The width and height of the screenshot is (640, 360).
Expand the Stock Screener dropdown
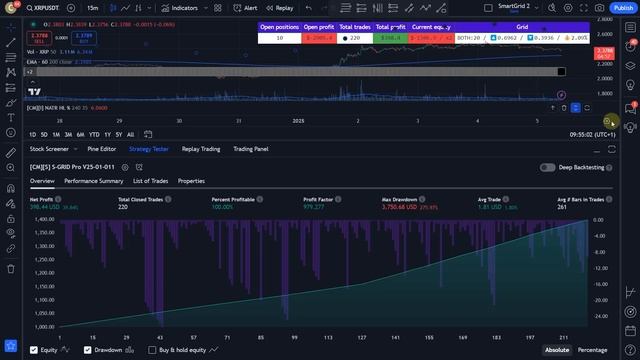pyautogui.click(x=75, y=149)
